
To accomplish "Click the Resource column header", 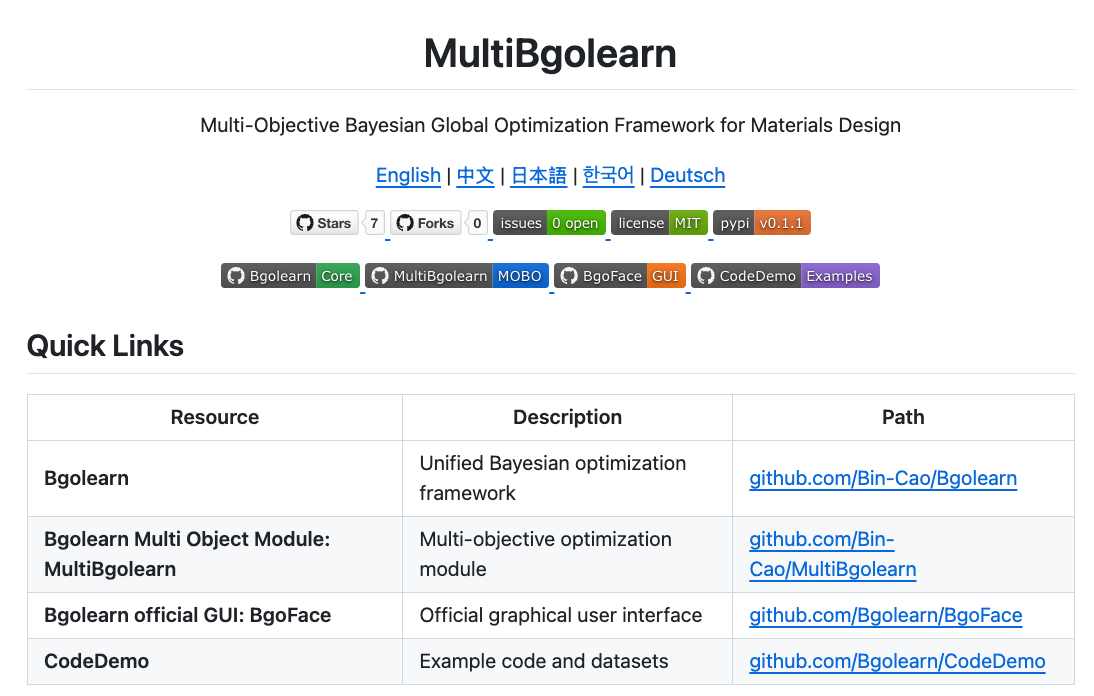I will (215, 417).
